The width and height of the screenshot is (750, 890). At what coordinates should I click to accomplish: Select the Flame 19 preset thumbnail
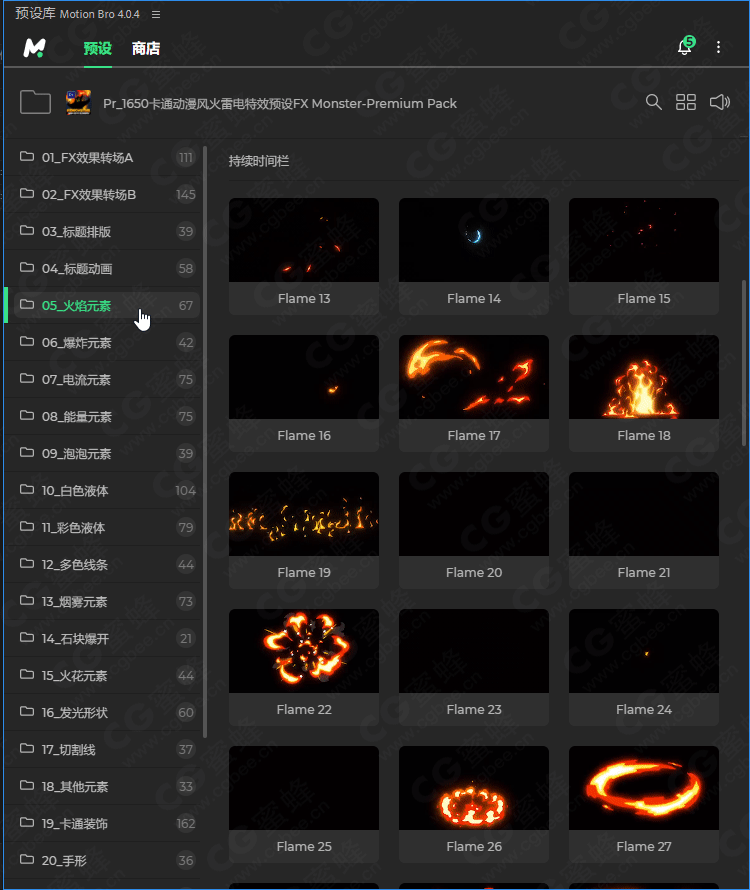click(x=304, y=514)
